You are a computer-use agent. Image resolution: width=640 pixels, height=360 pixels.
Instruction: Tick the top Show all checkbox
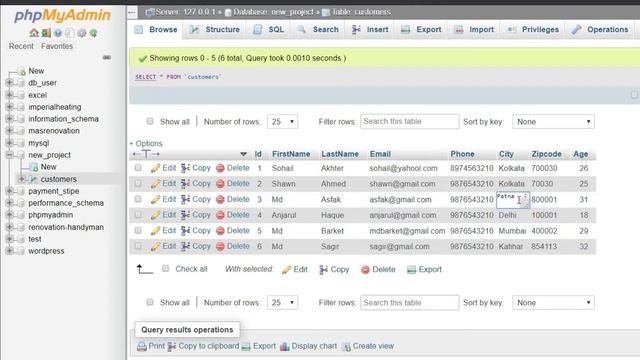point(150,121)
